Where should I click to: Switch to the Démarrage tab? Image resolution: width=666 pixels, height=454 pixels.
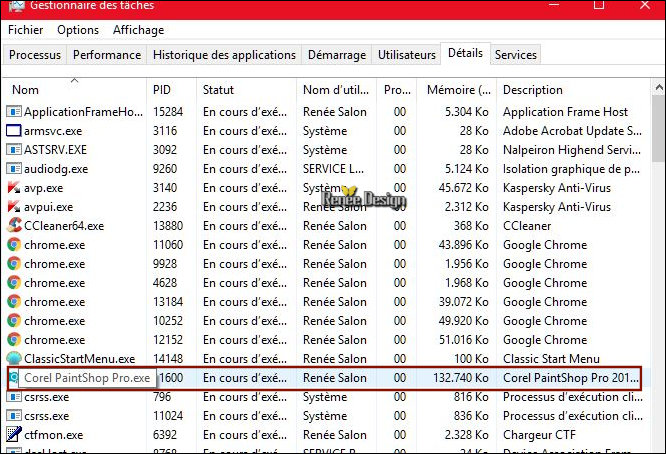337,55
